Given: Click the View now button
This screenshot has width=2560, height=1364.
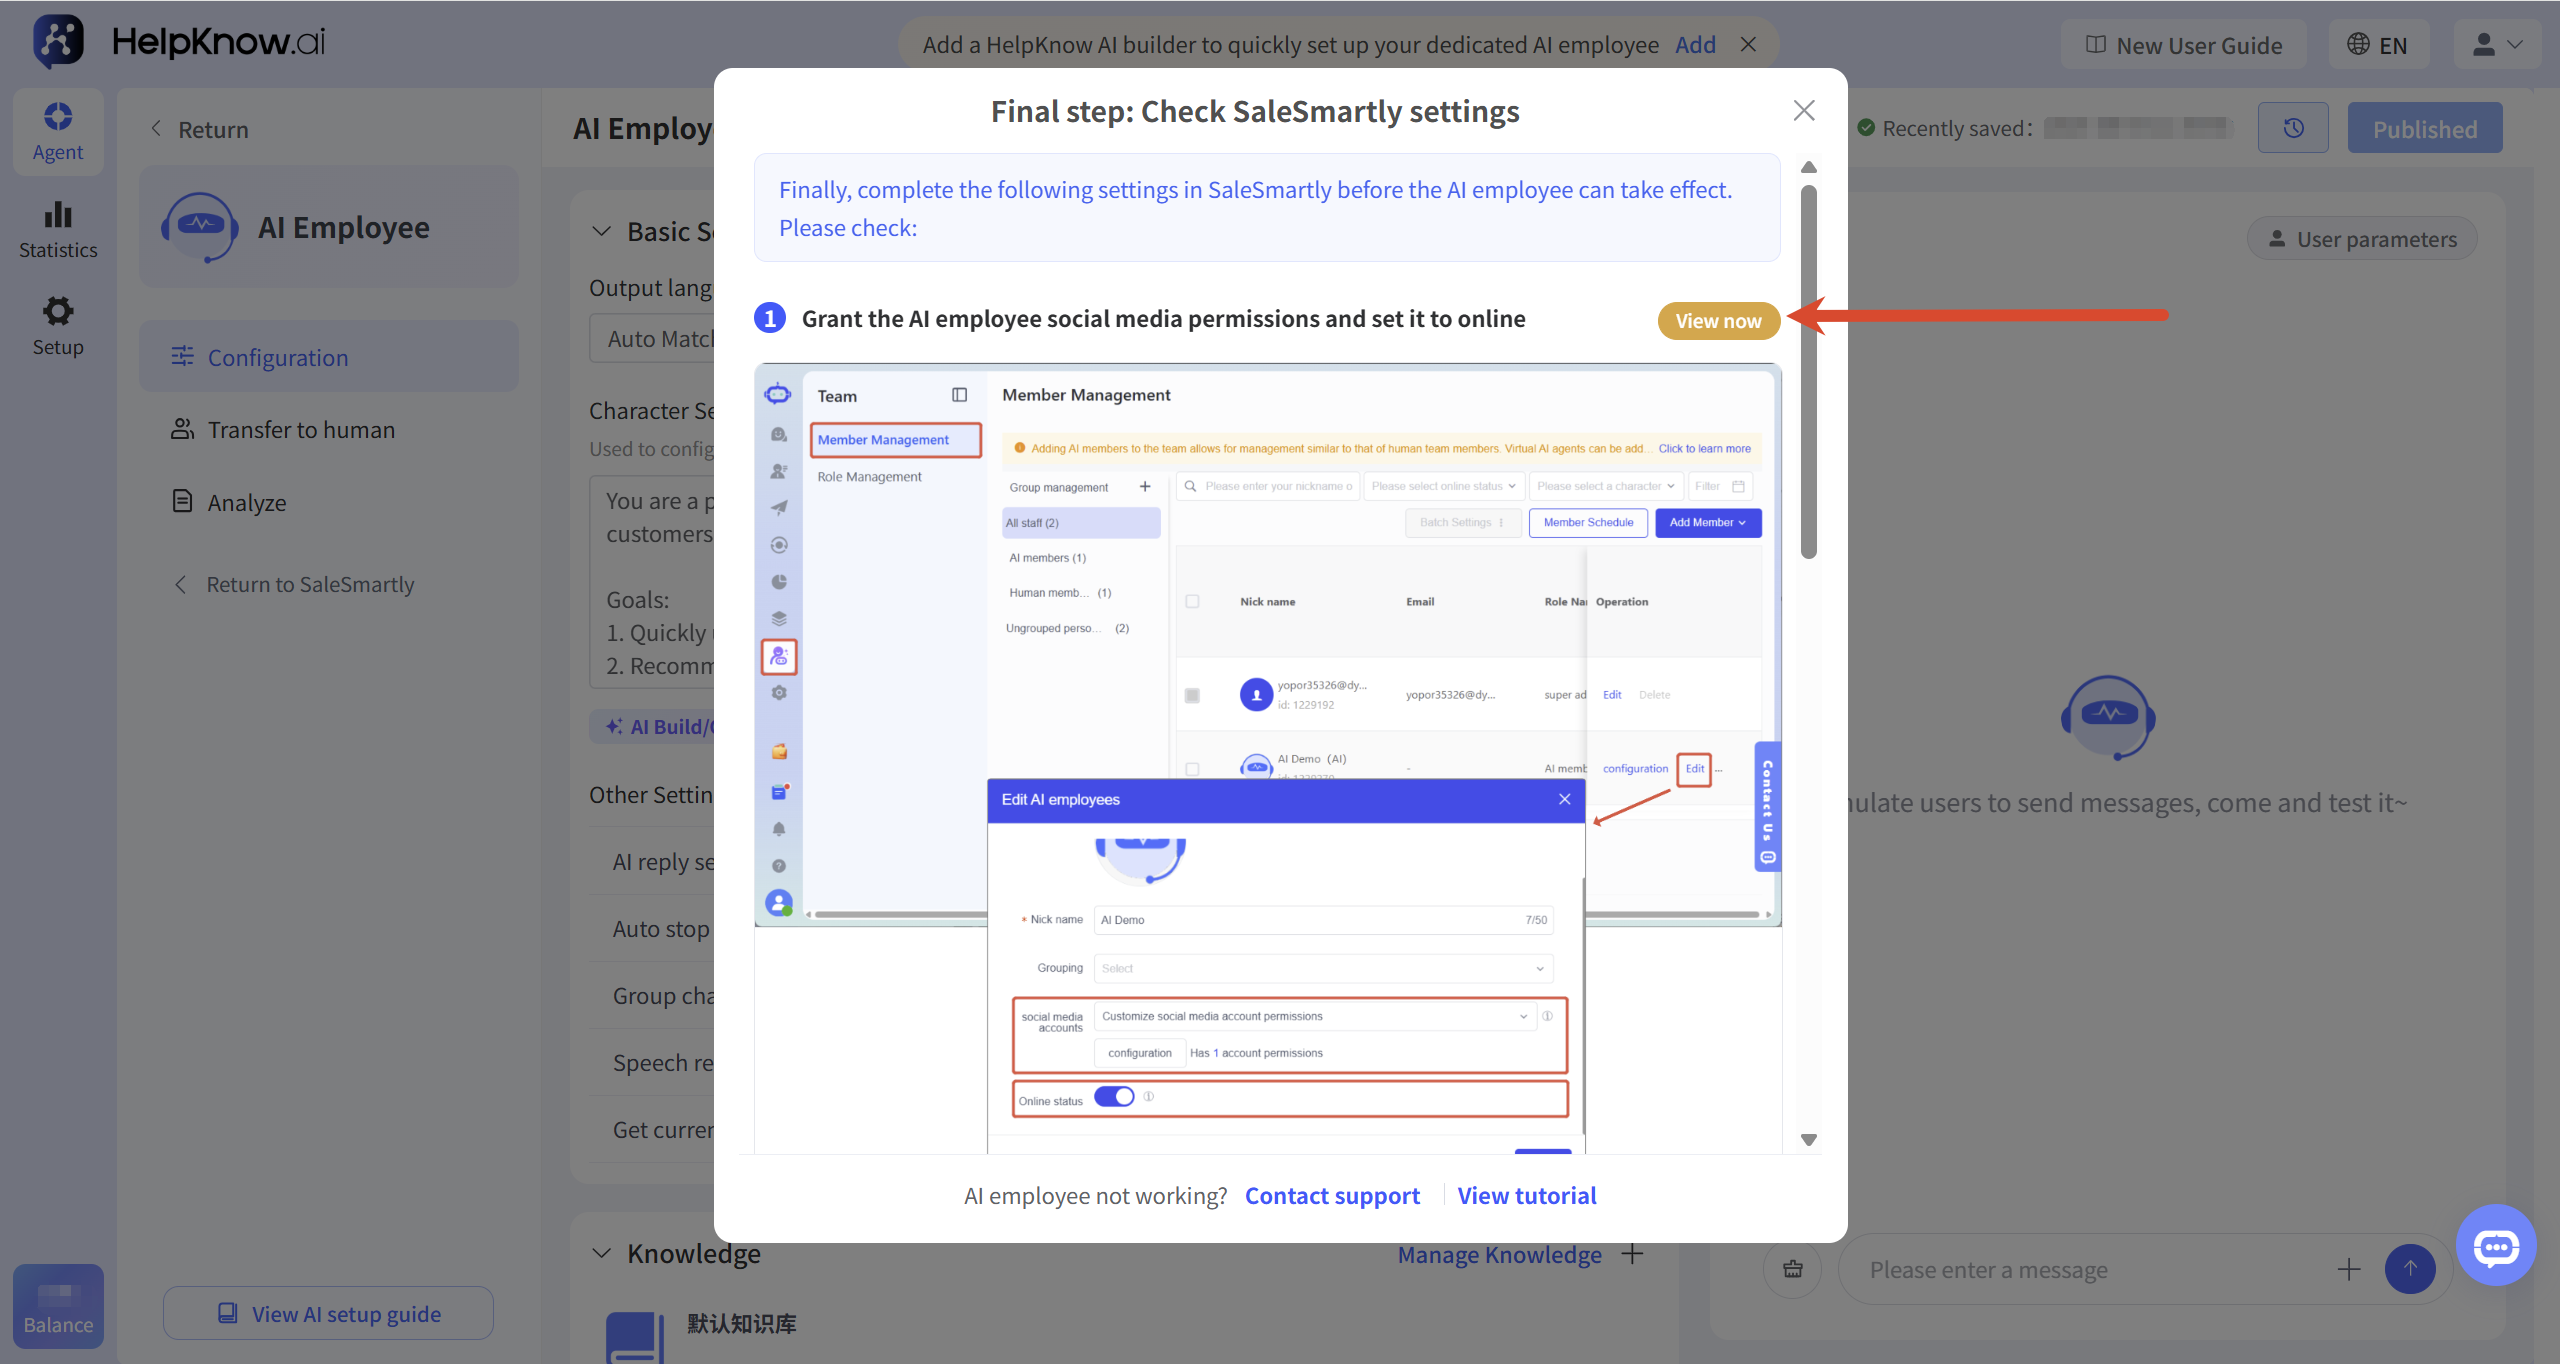Looking at the screenshot, I should pos(1718,321).
